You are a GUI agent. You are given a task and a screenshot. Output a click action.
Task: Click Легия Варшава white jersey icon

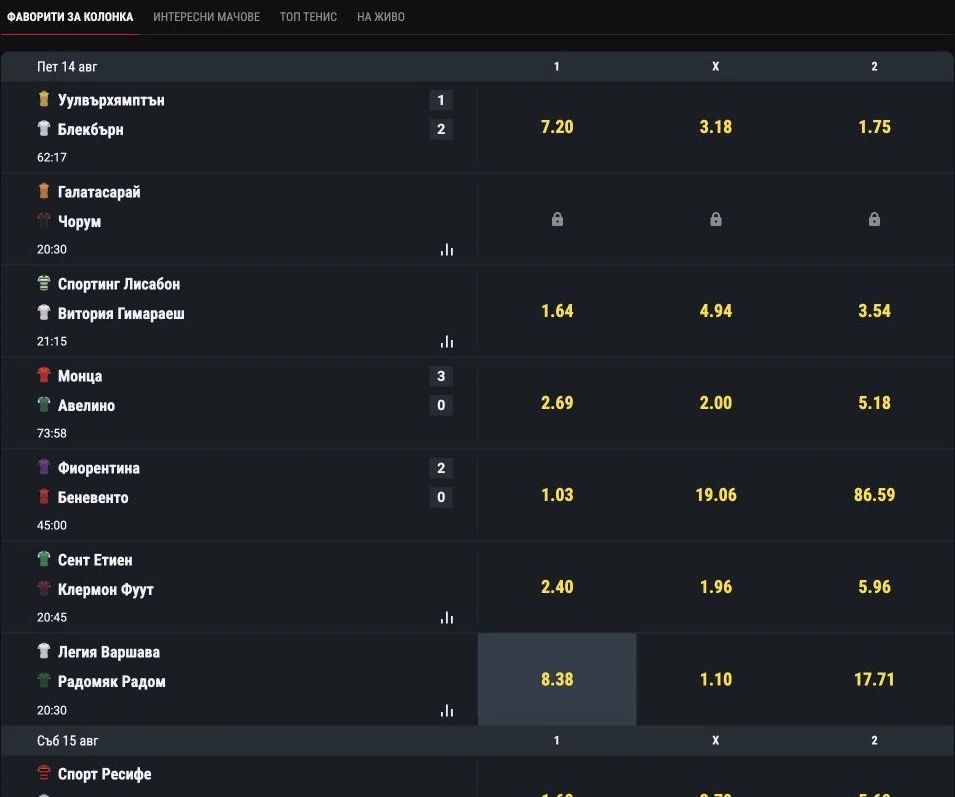tap(44, 651)
